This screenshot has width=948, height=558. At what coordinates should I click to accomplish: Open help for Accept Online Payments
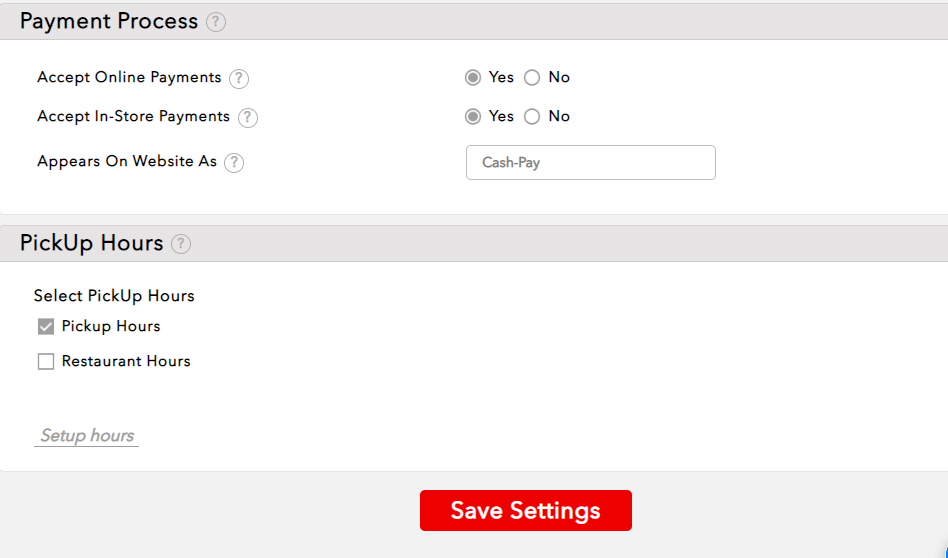[239, 78]
